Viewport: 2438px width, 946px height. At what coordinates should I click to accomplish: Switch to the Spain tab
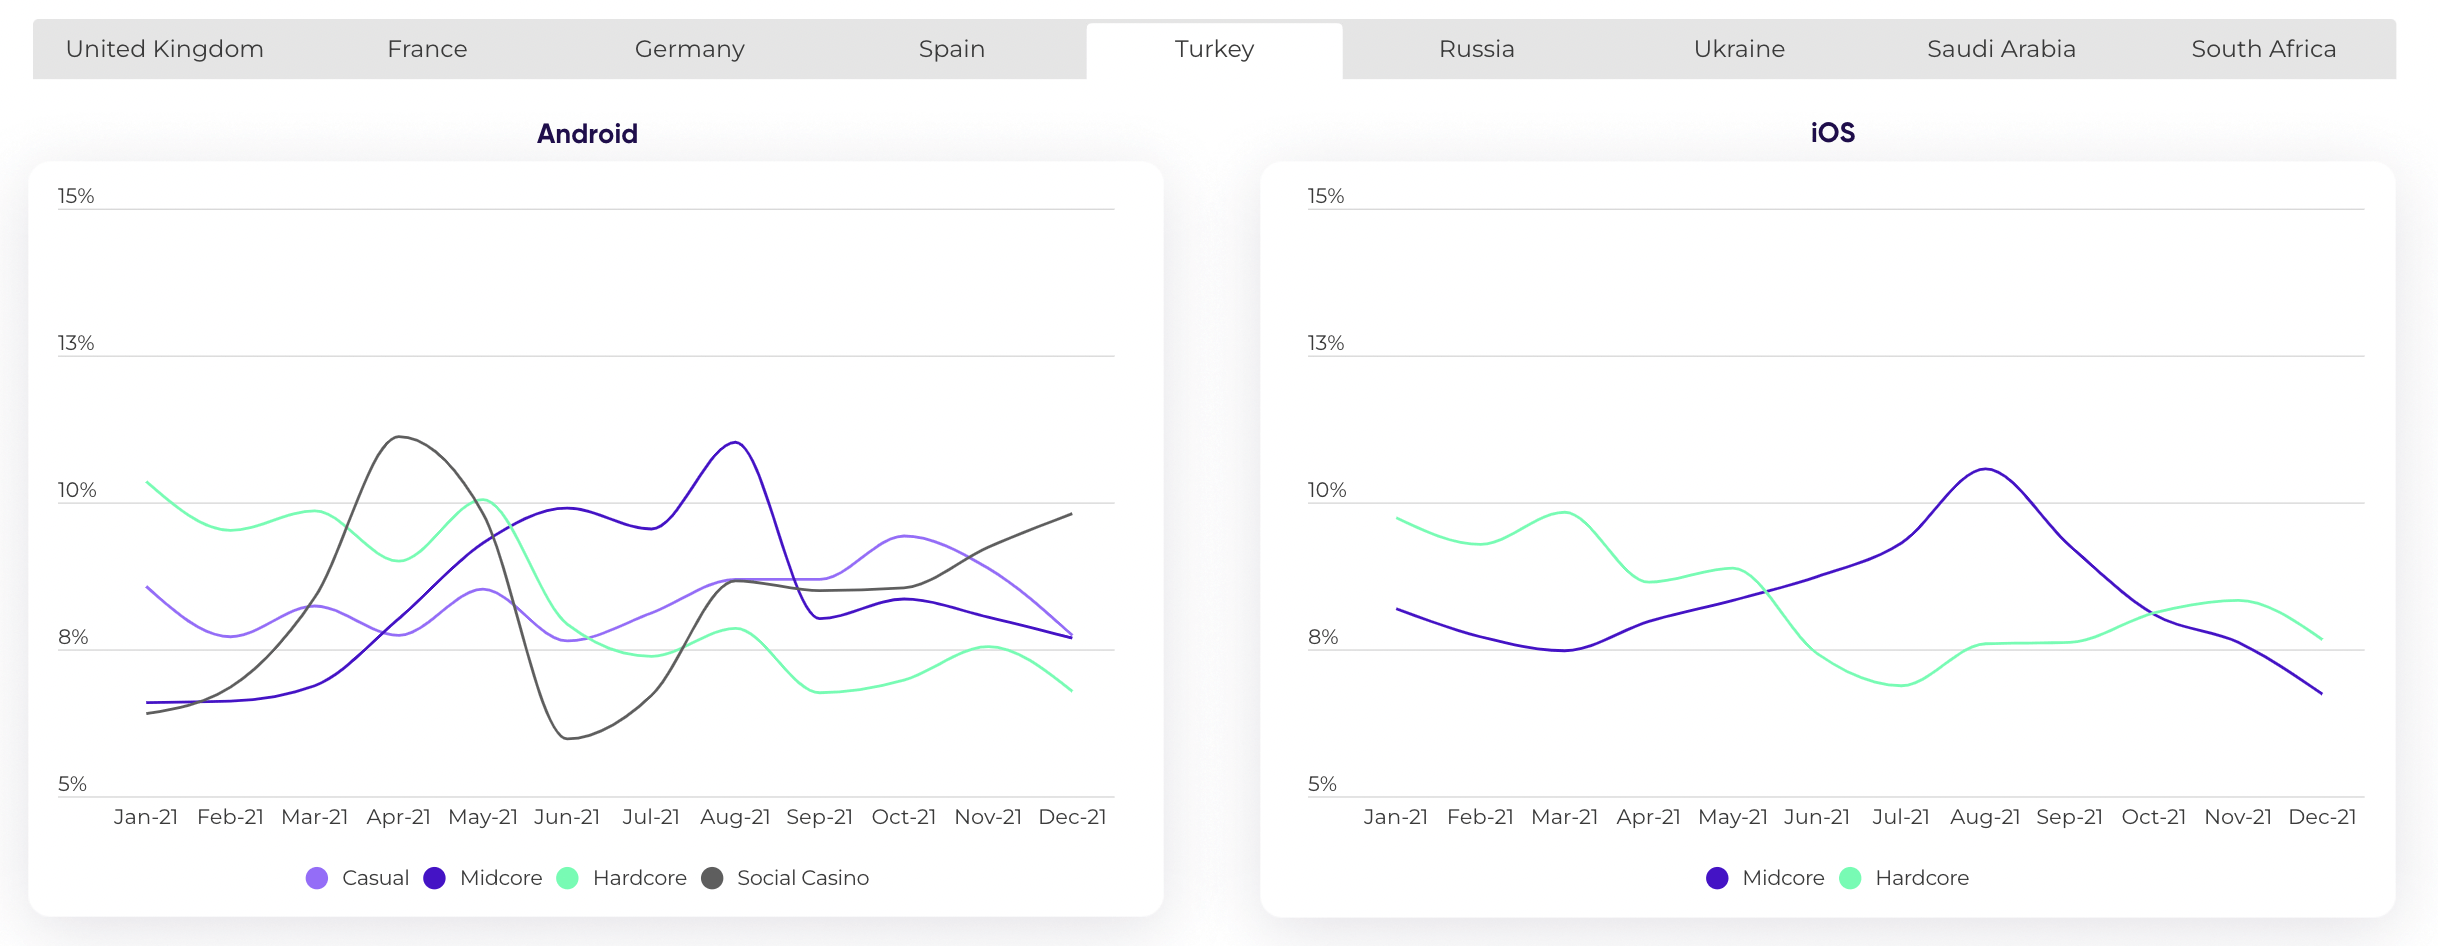click(951, 49)
